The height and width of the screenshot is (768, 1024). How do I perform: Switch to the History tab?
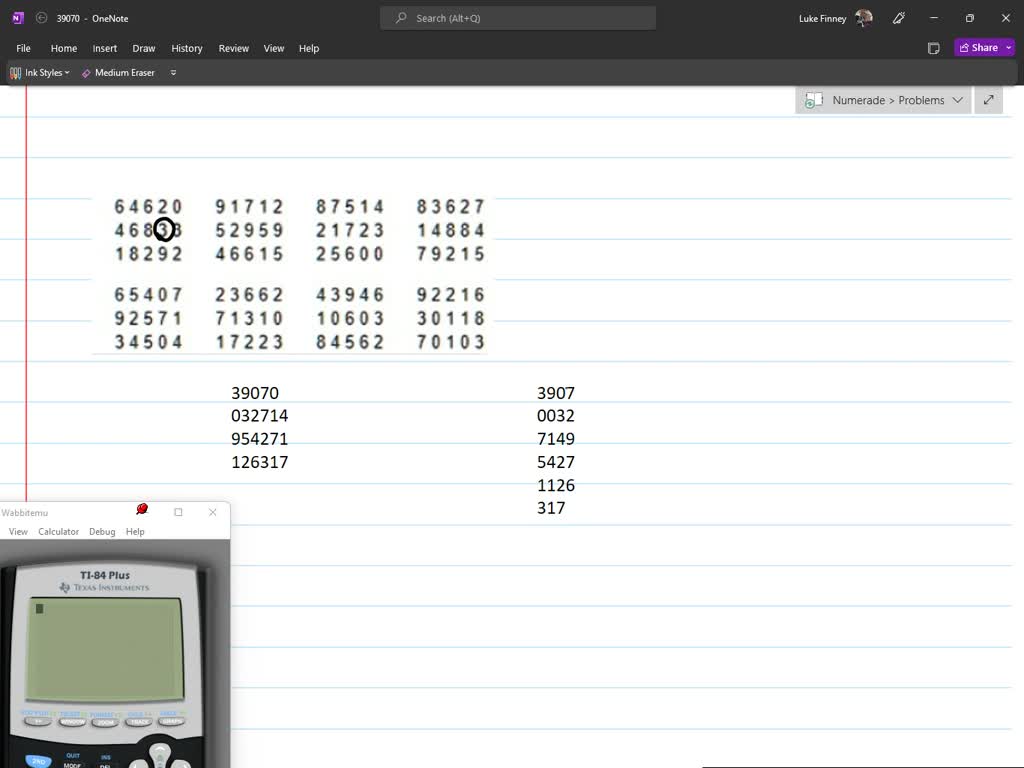click(x=187, y=48)
